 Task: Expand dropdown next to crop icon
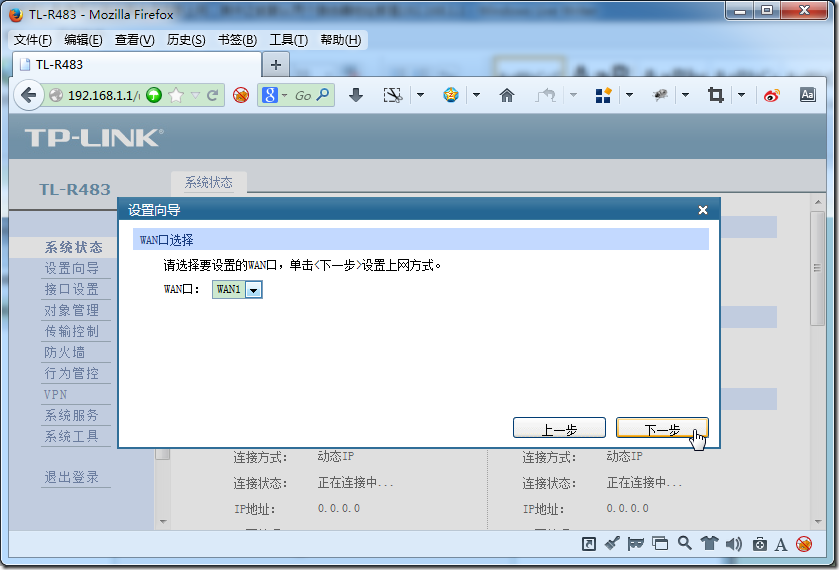pyautogui.click(x=741, y=95)
